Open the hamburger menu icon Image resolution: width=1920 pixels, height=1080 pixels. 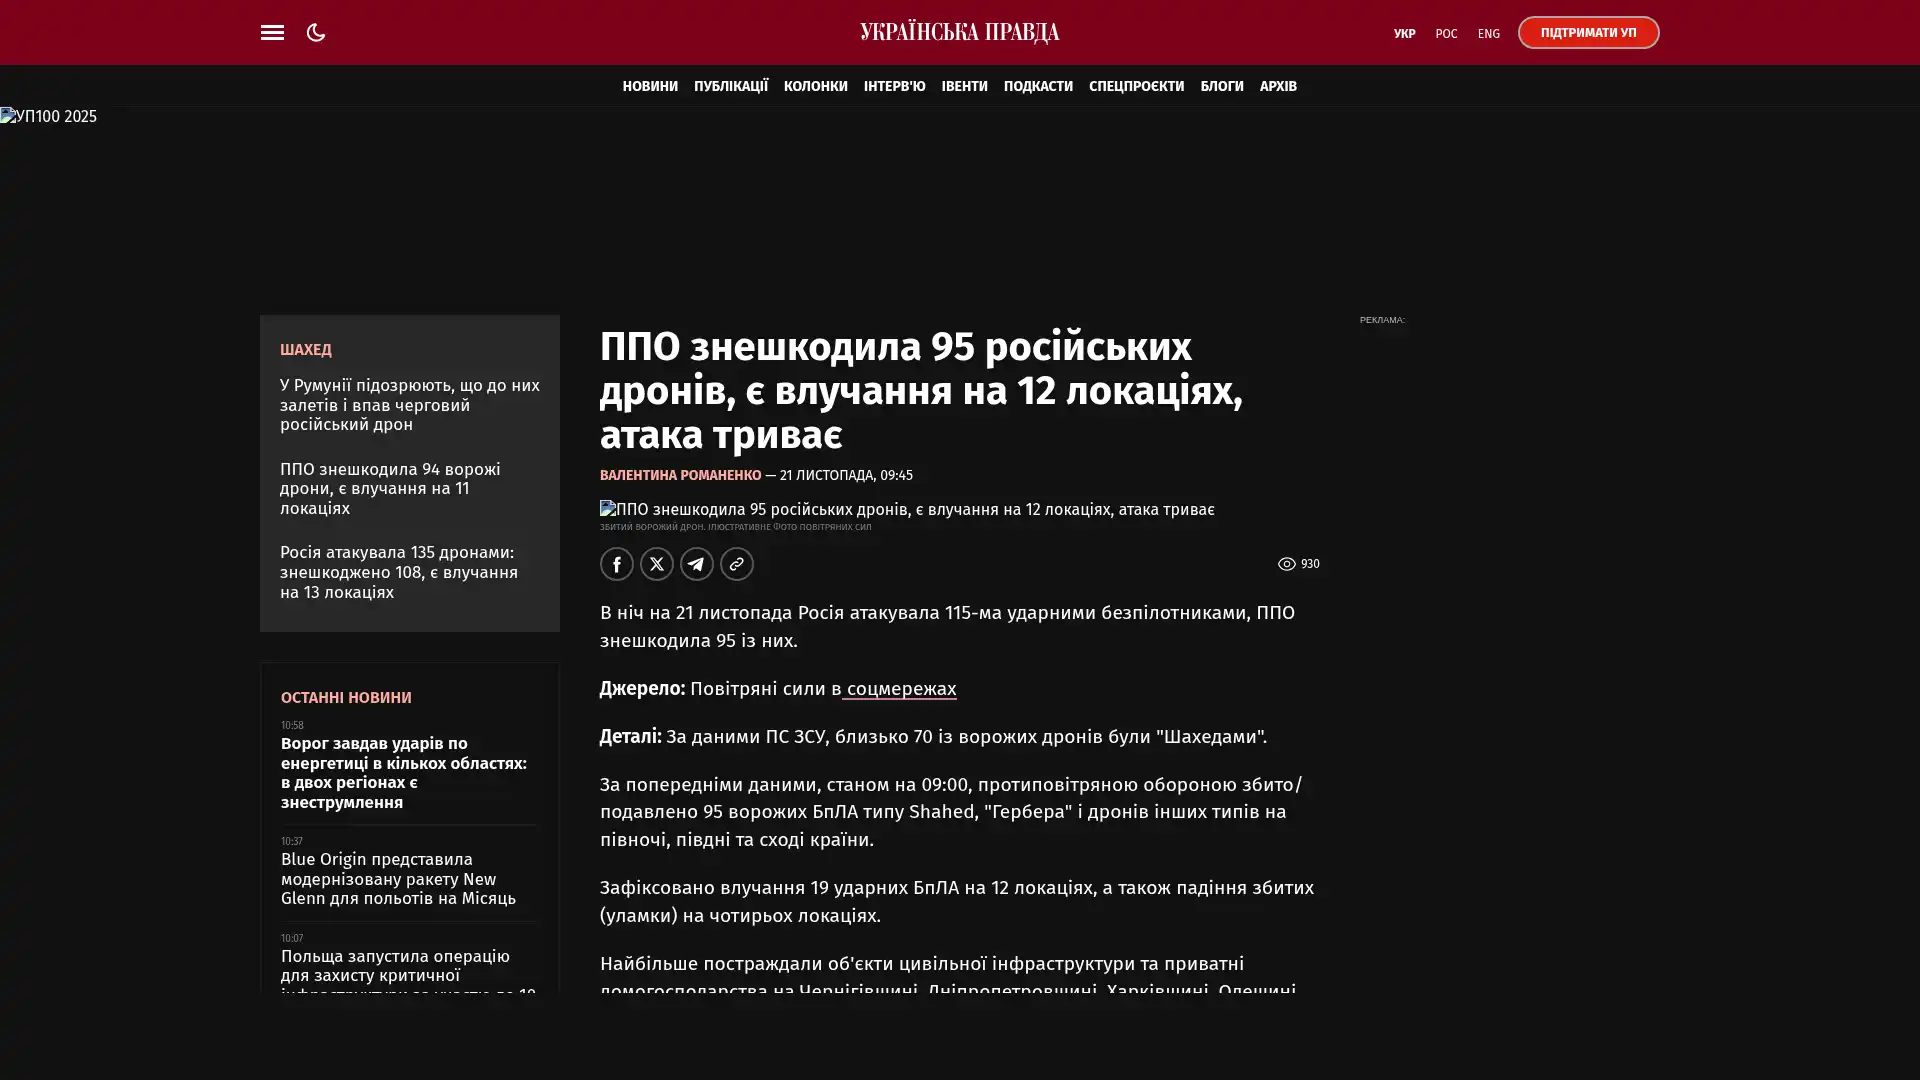coord(272,32)
